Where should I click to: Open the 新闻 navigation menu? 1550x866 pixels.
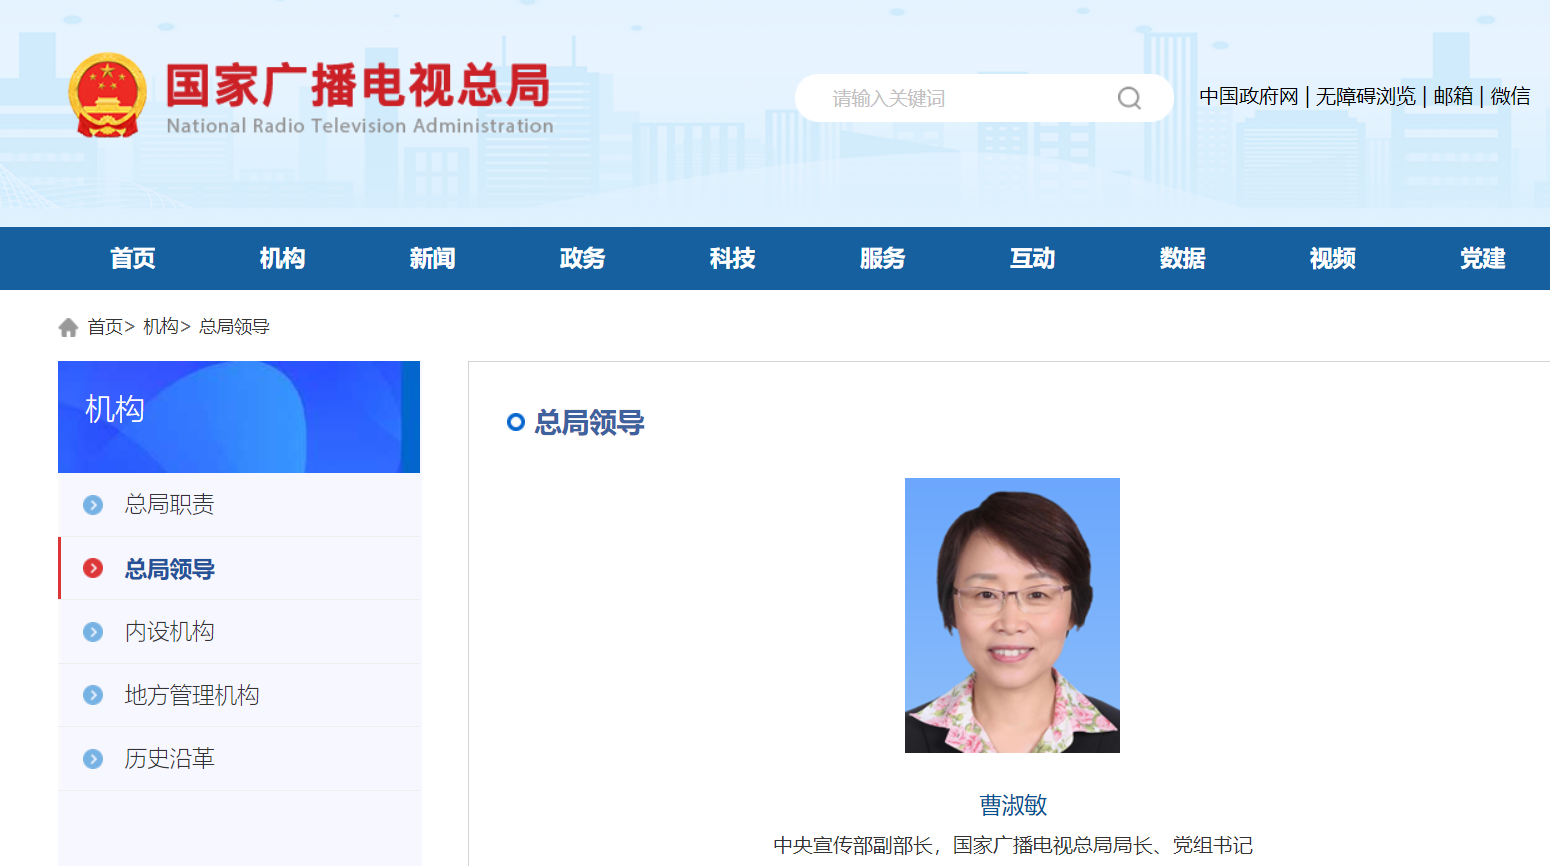432,259
